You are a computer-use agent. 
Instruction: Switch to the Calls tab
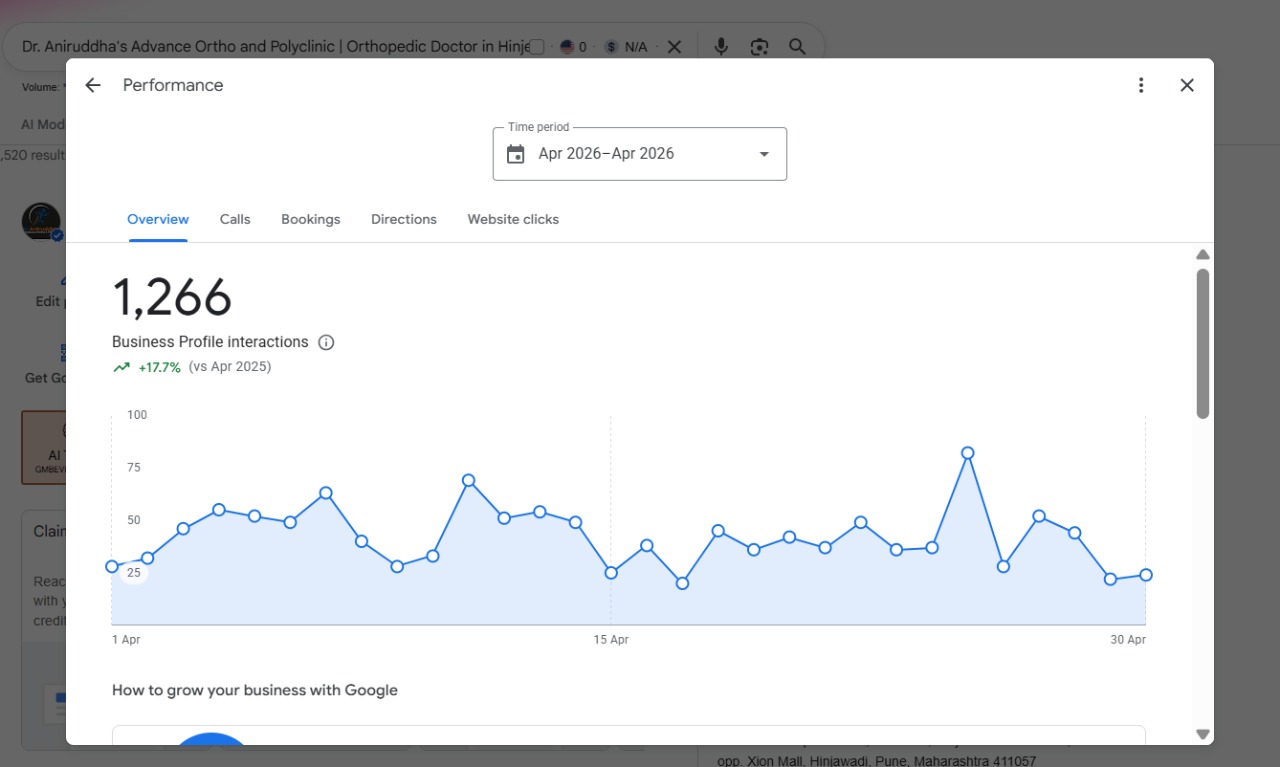click(235, 219)
